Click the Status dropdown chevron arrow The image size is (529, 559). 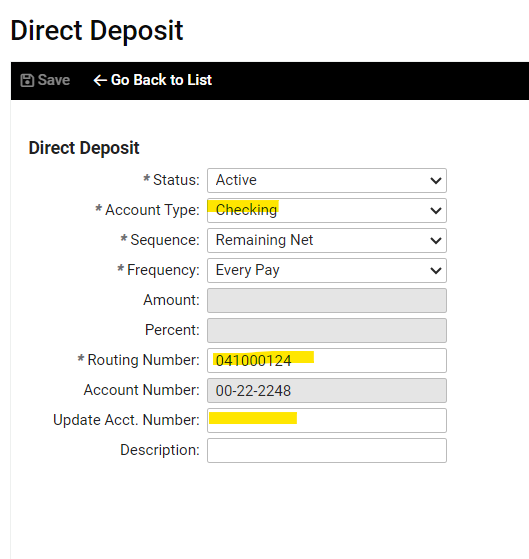436,181
